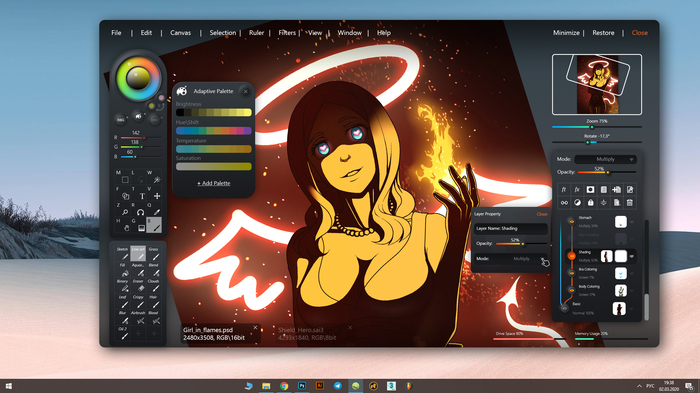Click the adjustment half-circle layer icon
Viewport: 700px width, 393px height.
pyautogui.click(x=577, y=203)
